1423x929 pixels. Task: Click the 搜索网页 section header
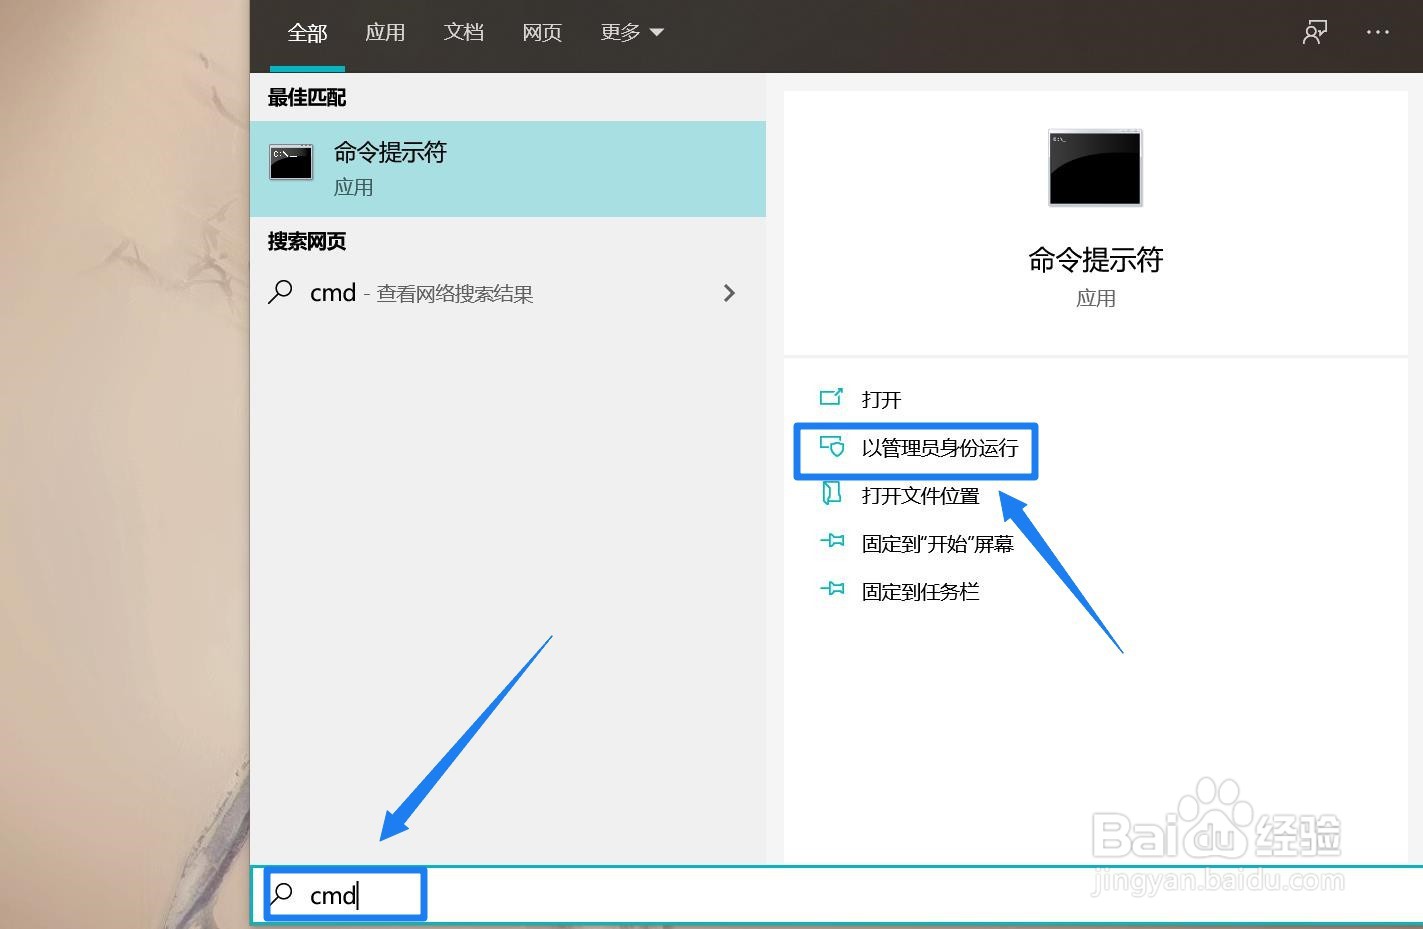pyautogui.click(x=307, y=242)
